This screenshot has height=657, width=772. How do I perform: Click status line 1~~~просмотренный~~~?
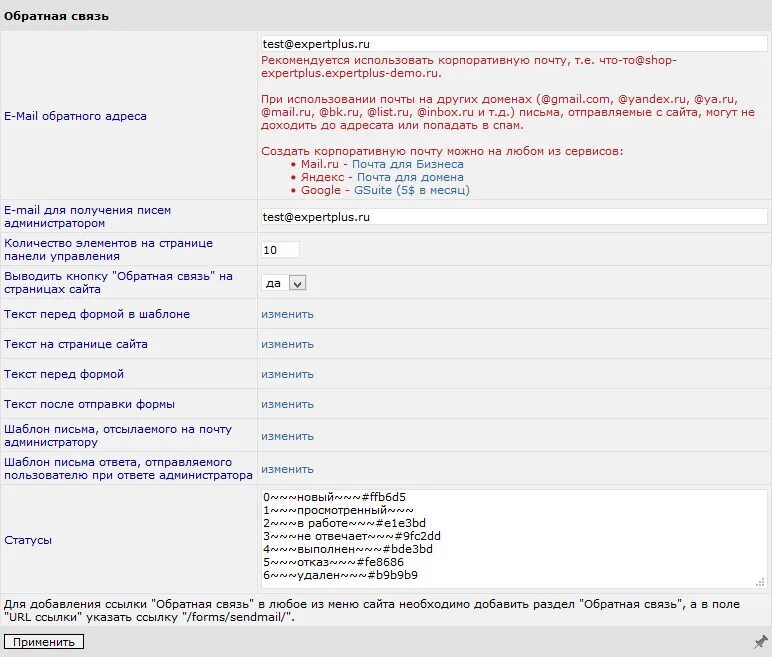pos(338,510)
